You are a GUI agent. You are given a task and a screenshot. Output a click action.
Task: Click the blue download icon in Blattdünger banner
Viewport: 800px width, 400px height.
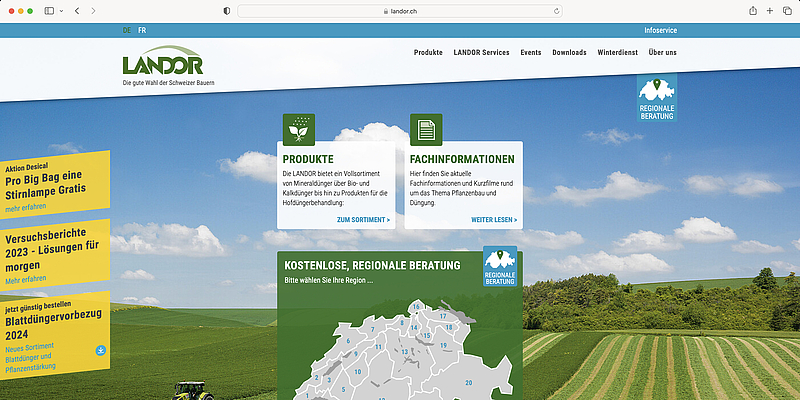click(101, 350)
